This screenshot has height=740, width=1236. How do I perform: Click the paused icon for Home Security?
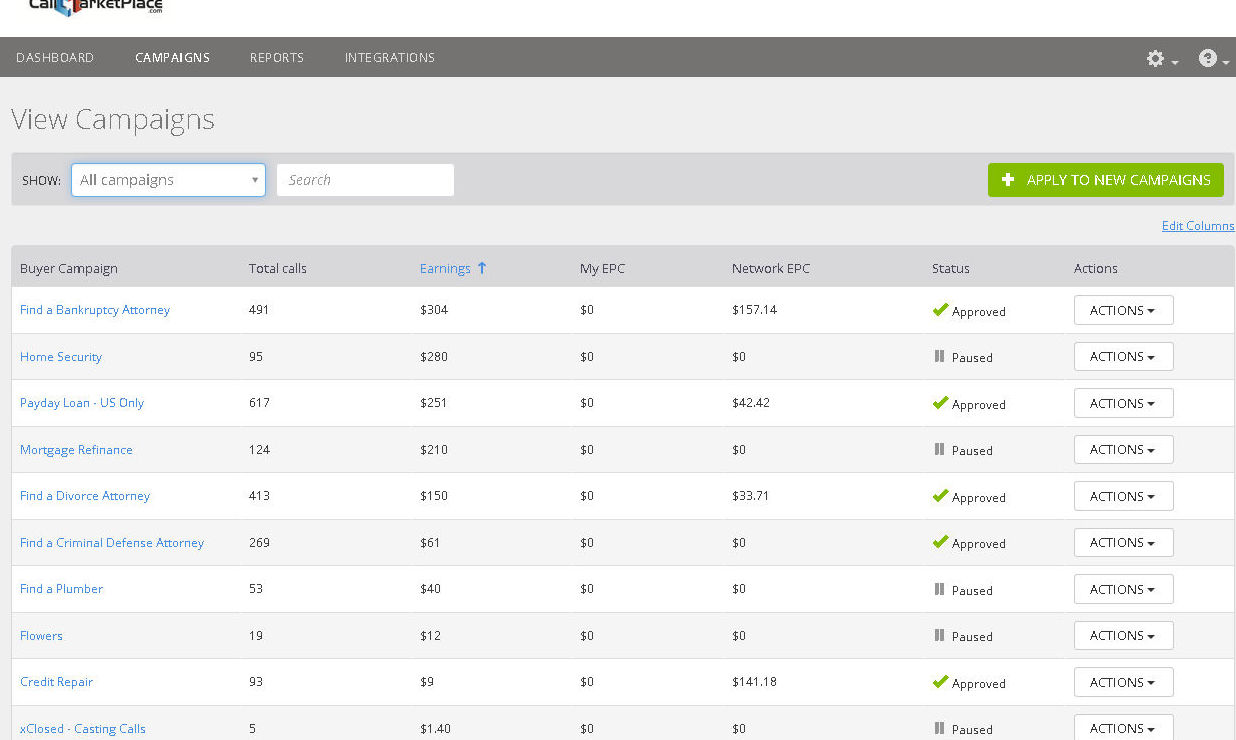coord(939,356)
